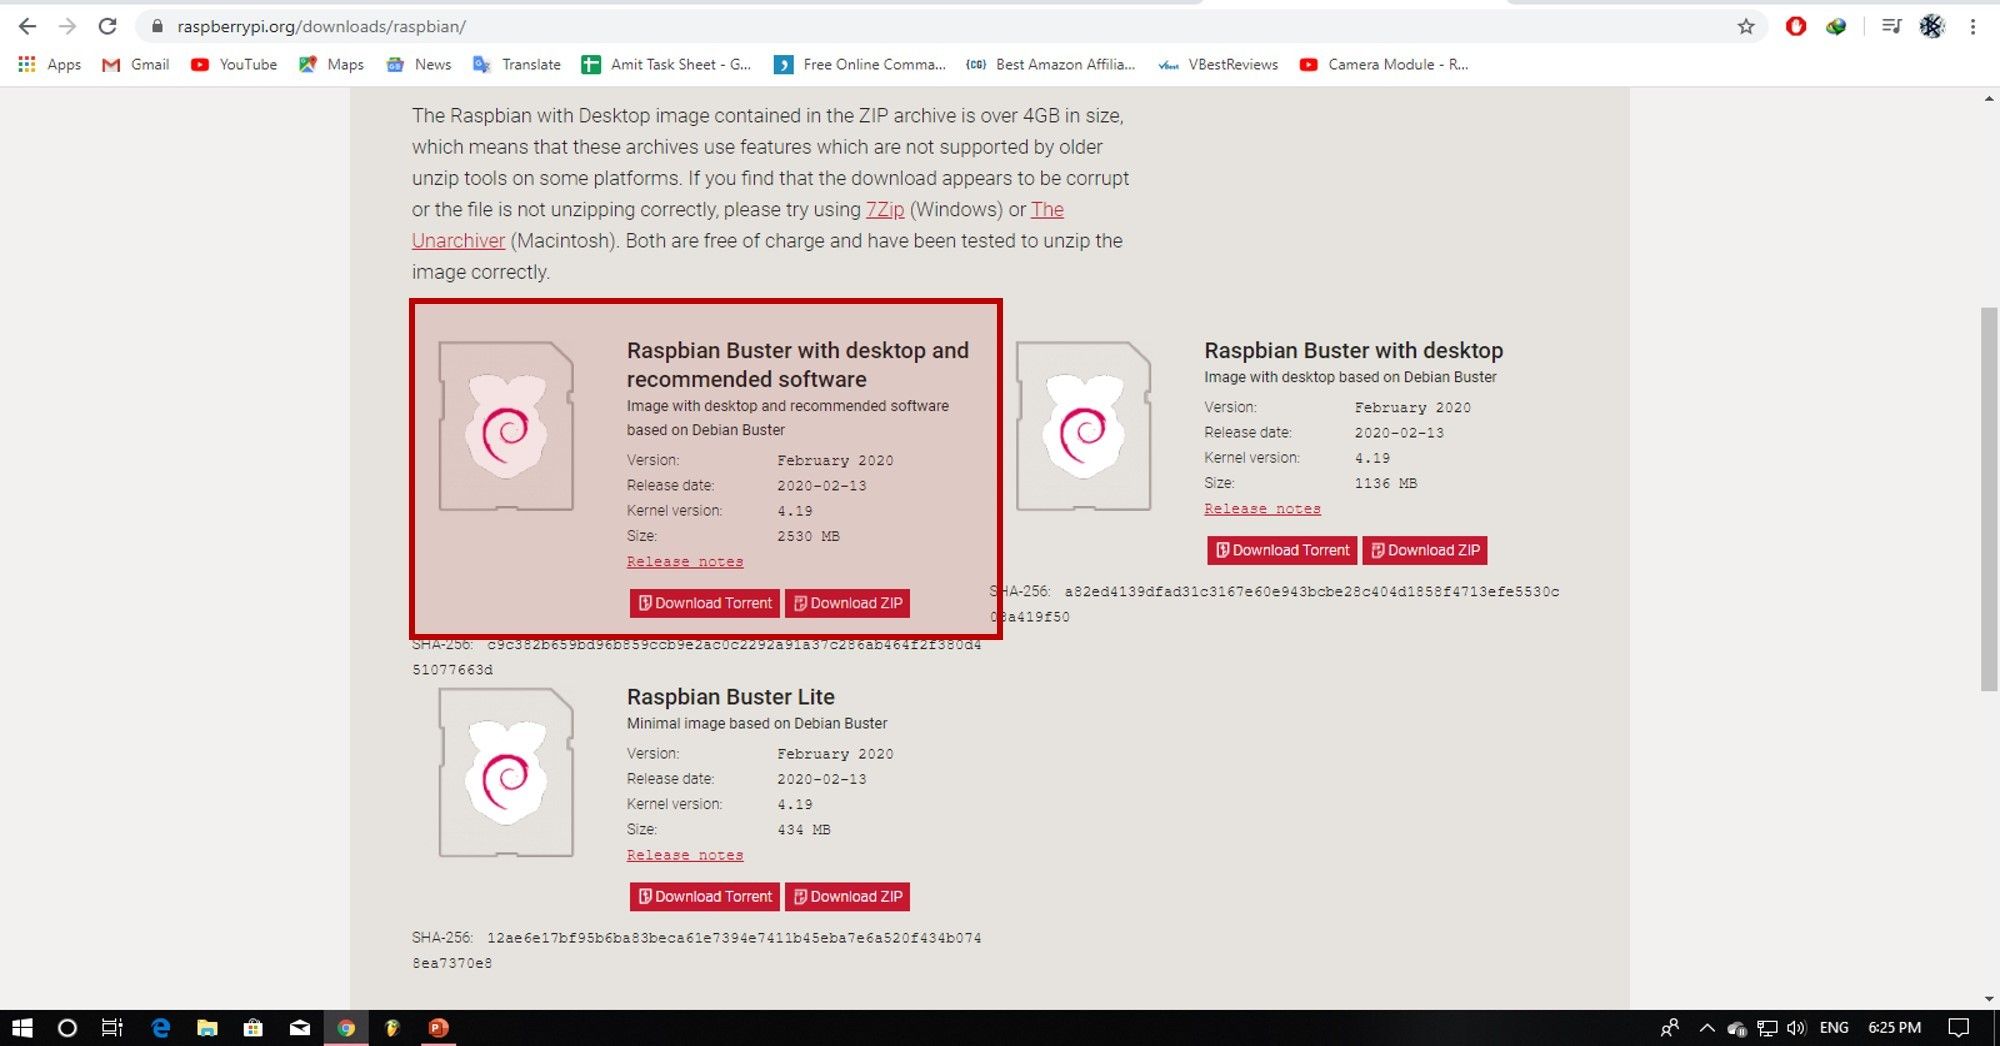2000x1046 pixels.
Task: Open Microsoft Edge from the taskbar
Action: point(160,1028)
